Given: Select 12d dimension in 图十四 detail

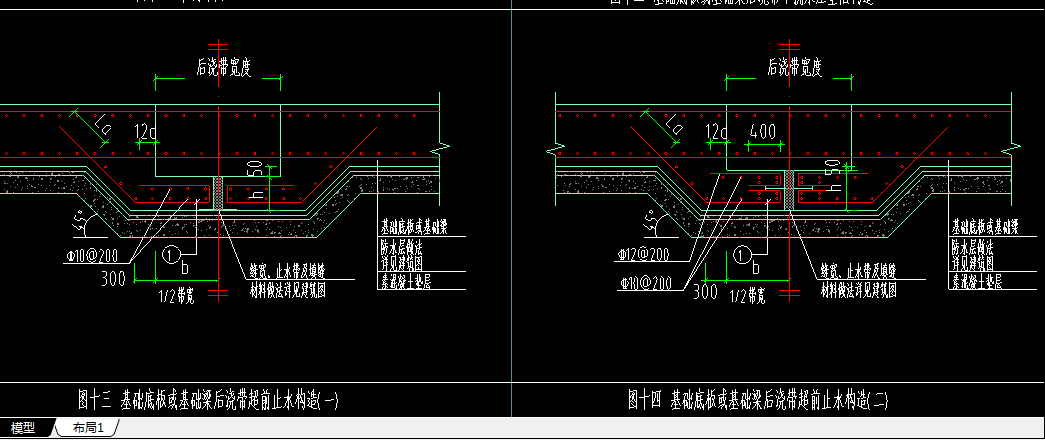Looking at the screenshot, I should pyautogui.click(x=717, y=133).
